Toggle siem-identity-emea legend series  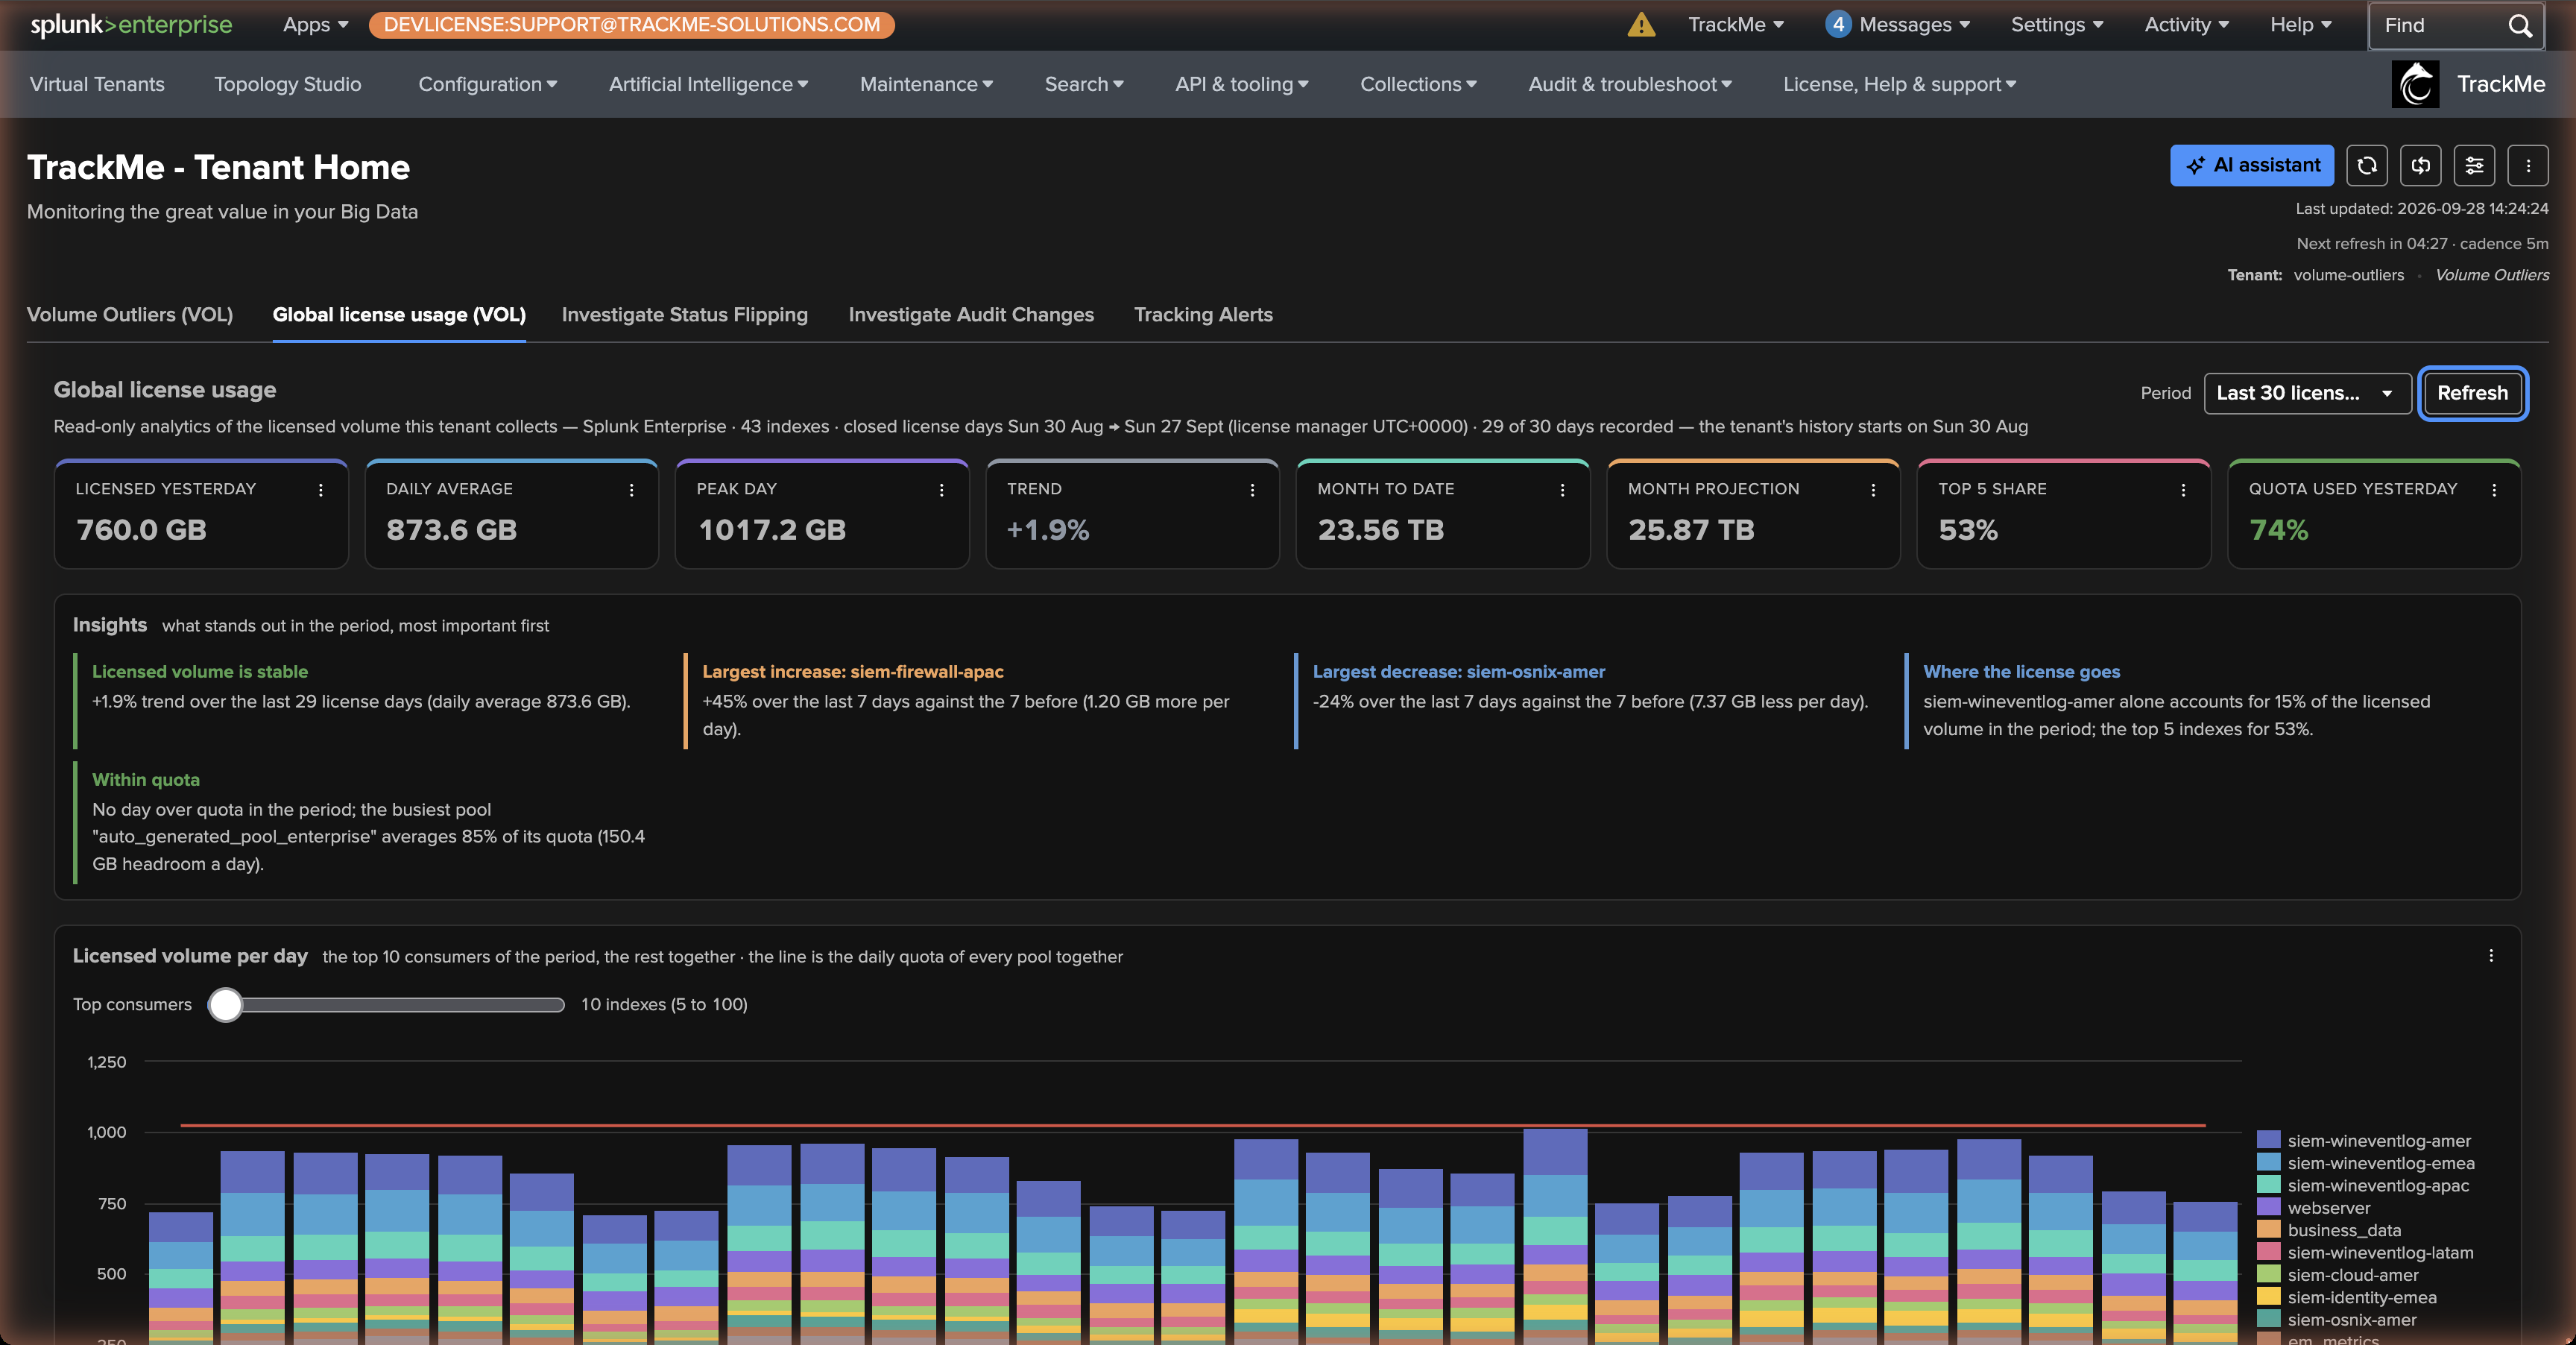click(2348, 1298)
